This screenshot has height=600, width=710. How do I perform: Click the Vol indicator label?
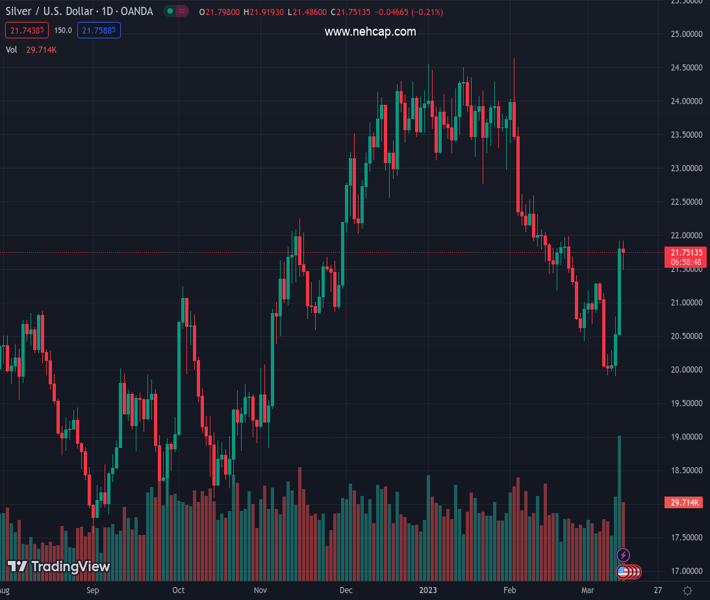pyautogui.click(x=11, y=49)
